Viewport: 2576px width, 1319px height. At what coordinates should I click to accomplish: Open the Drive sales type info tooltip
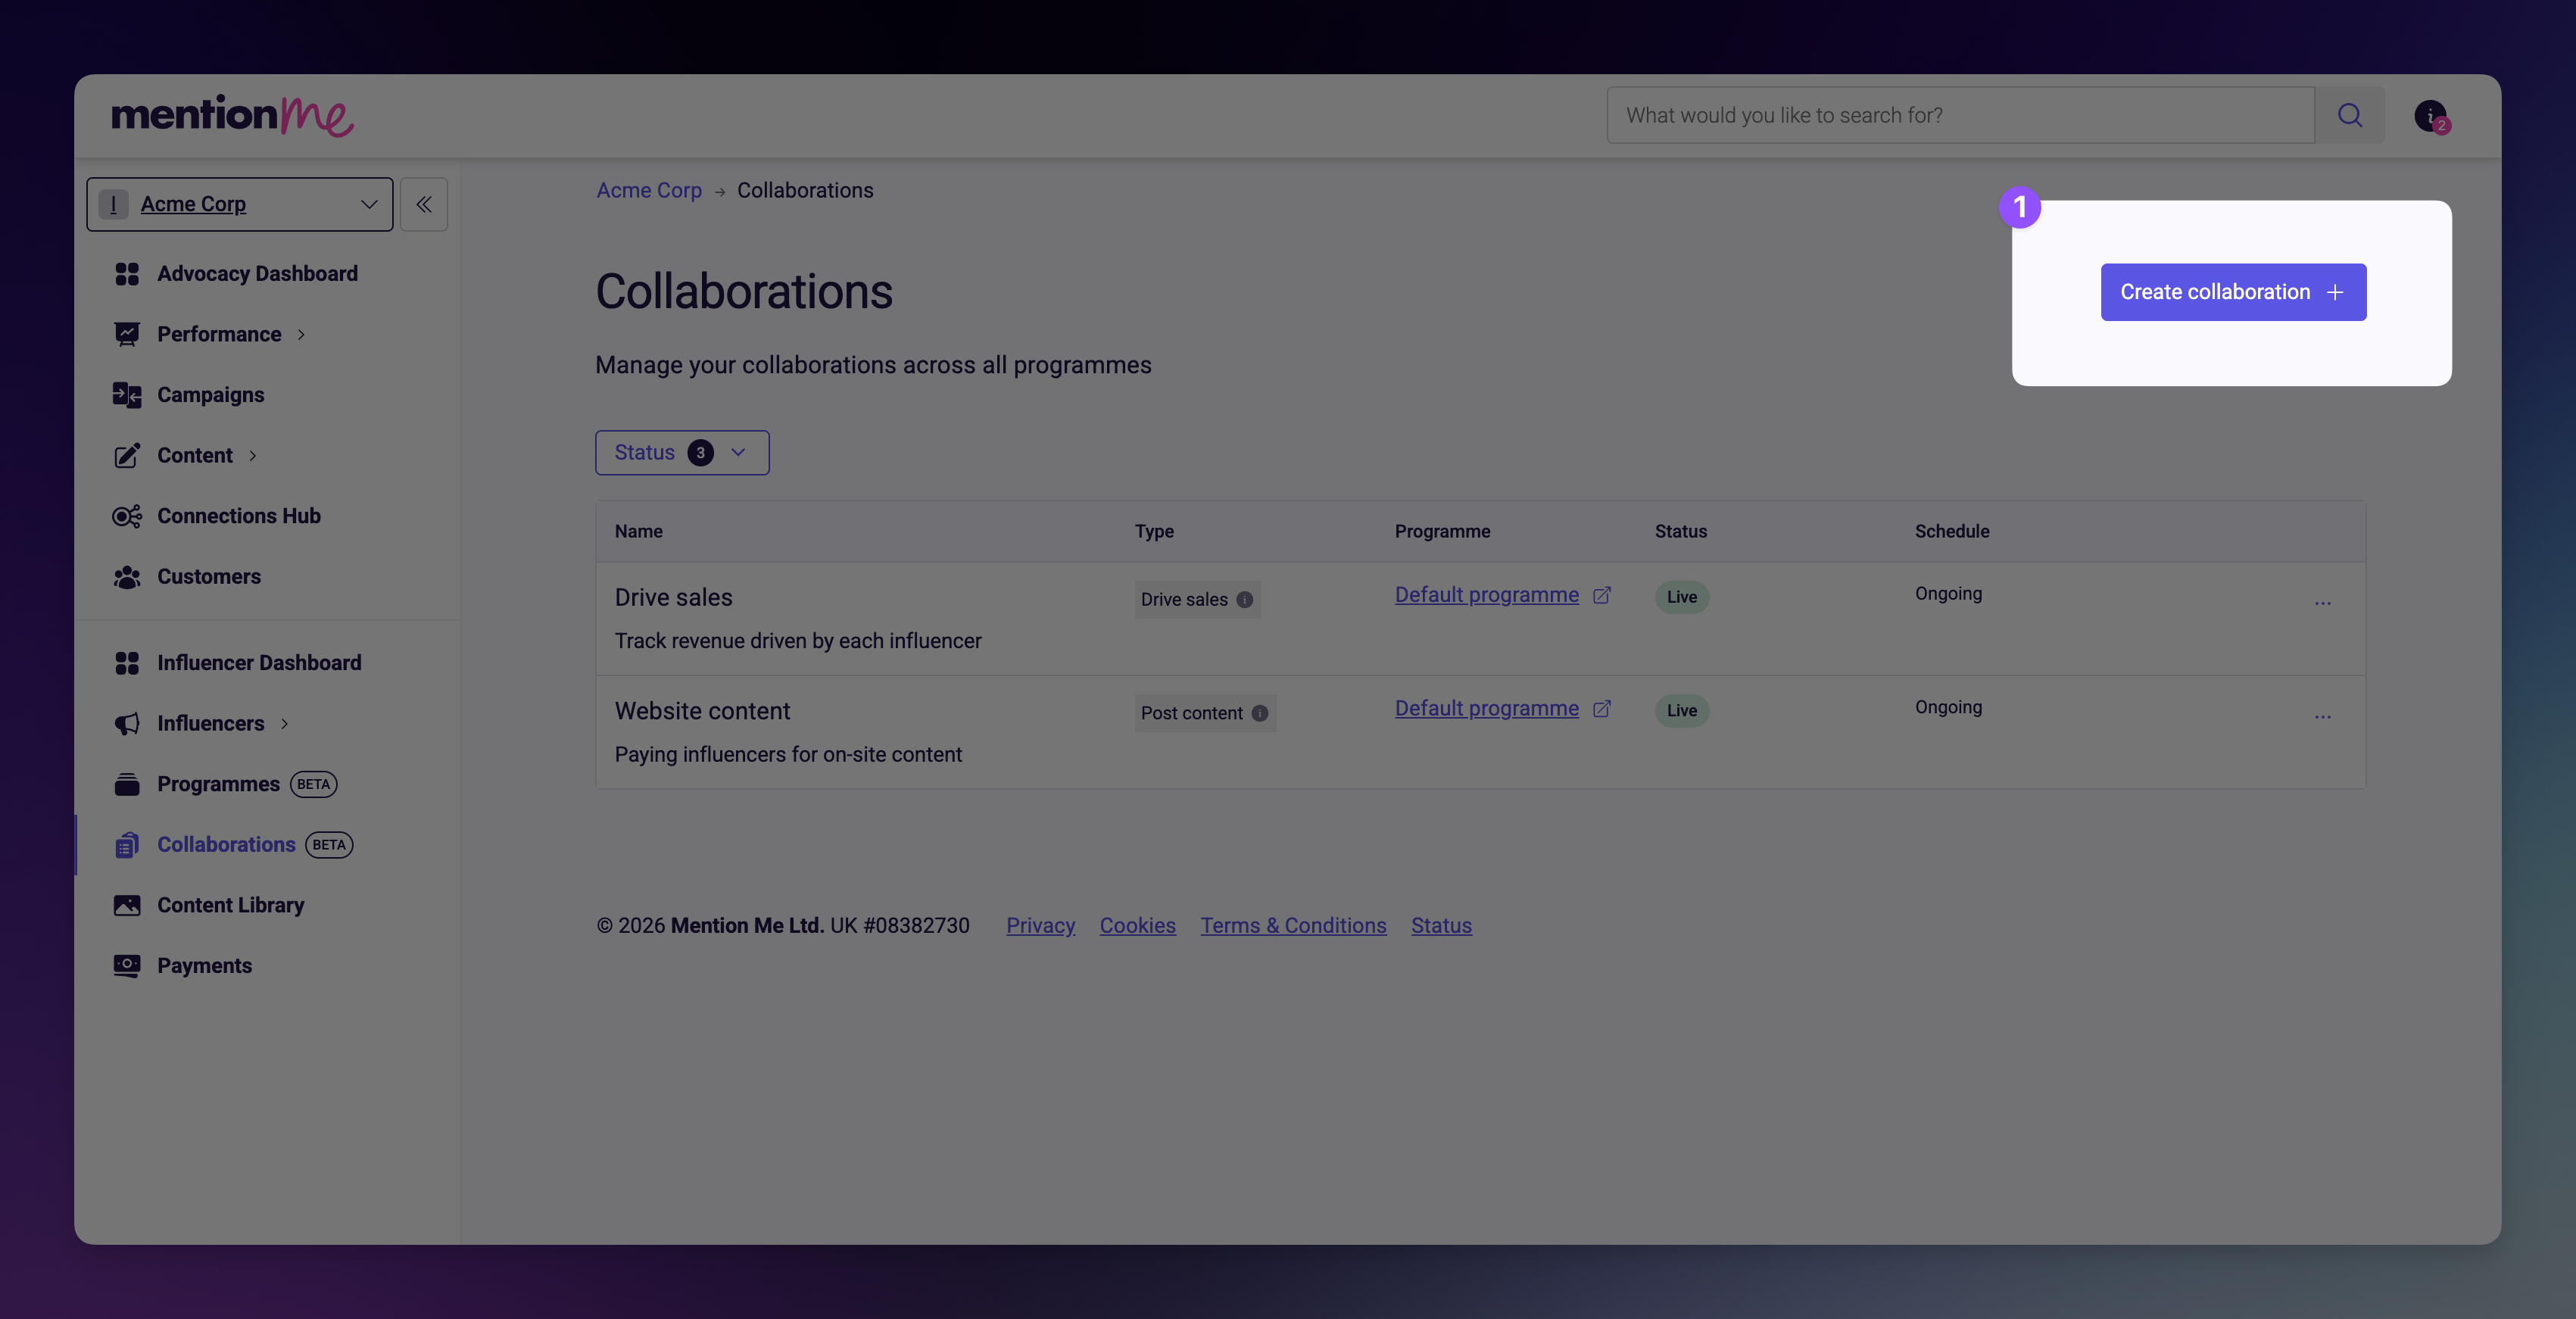[1244, 599]
